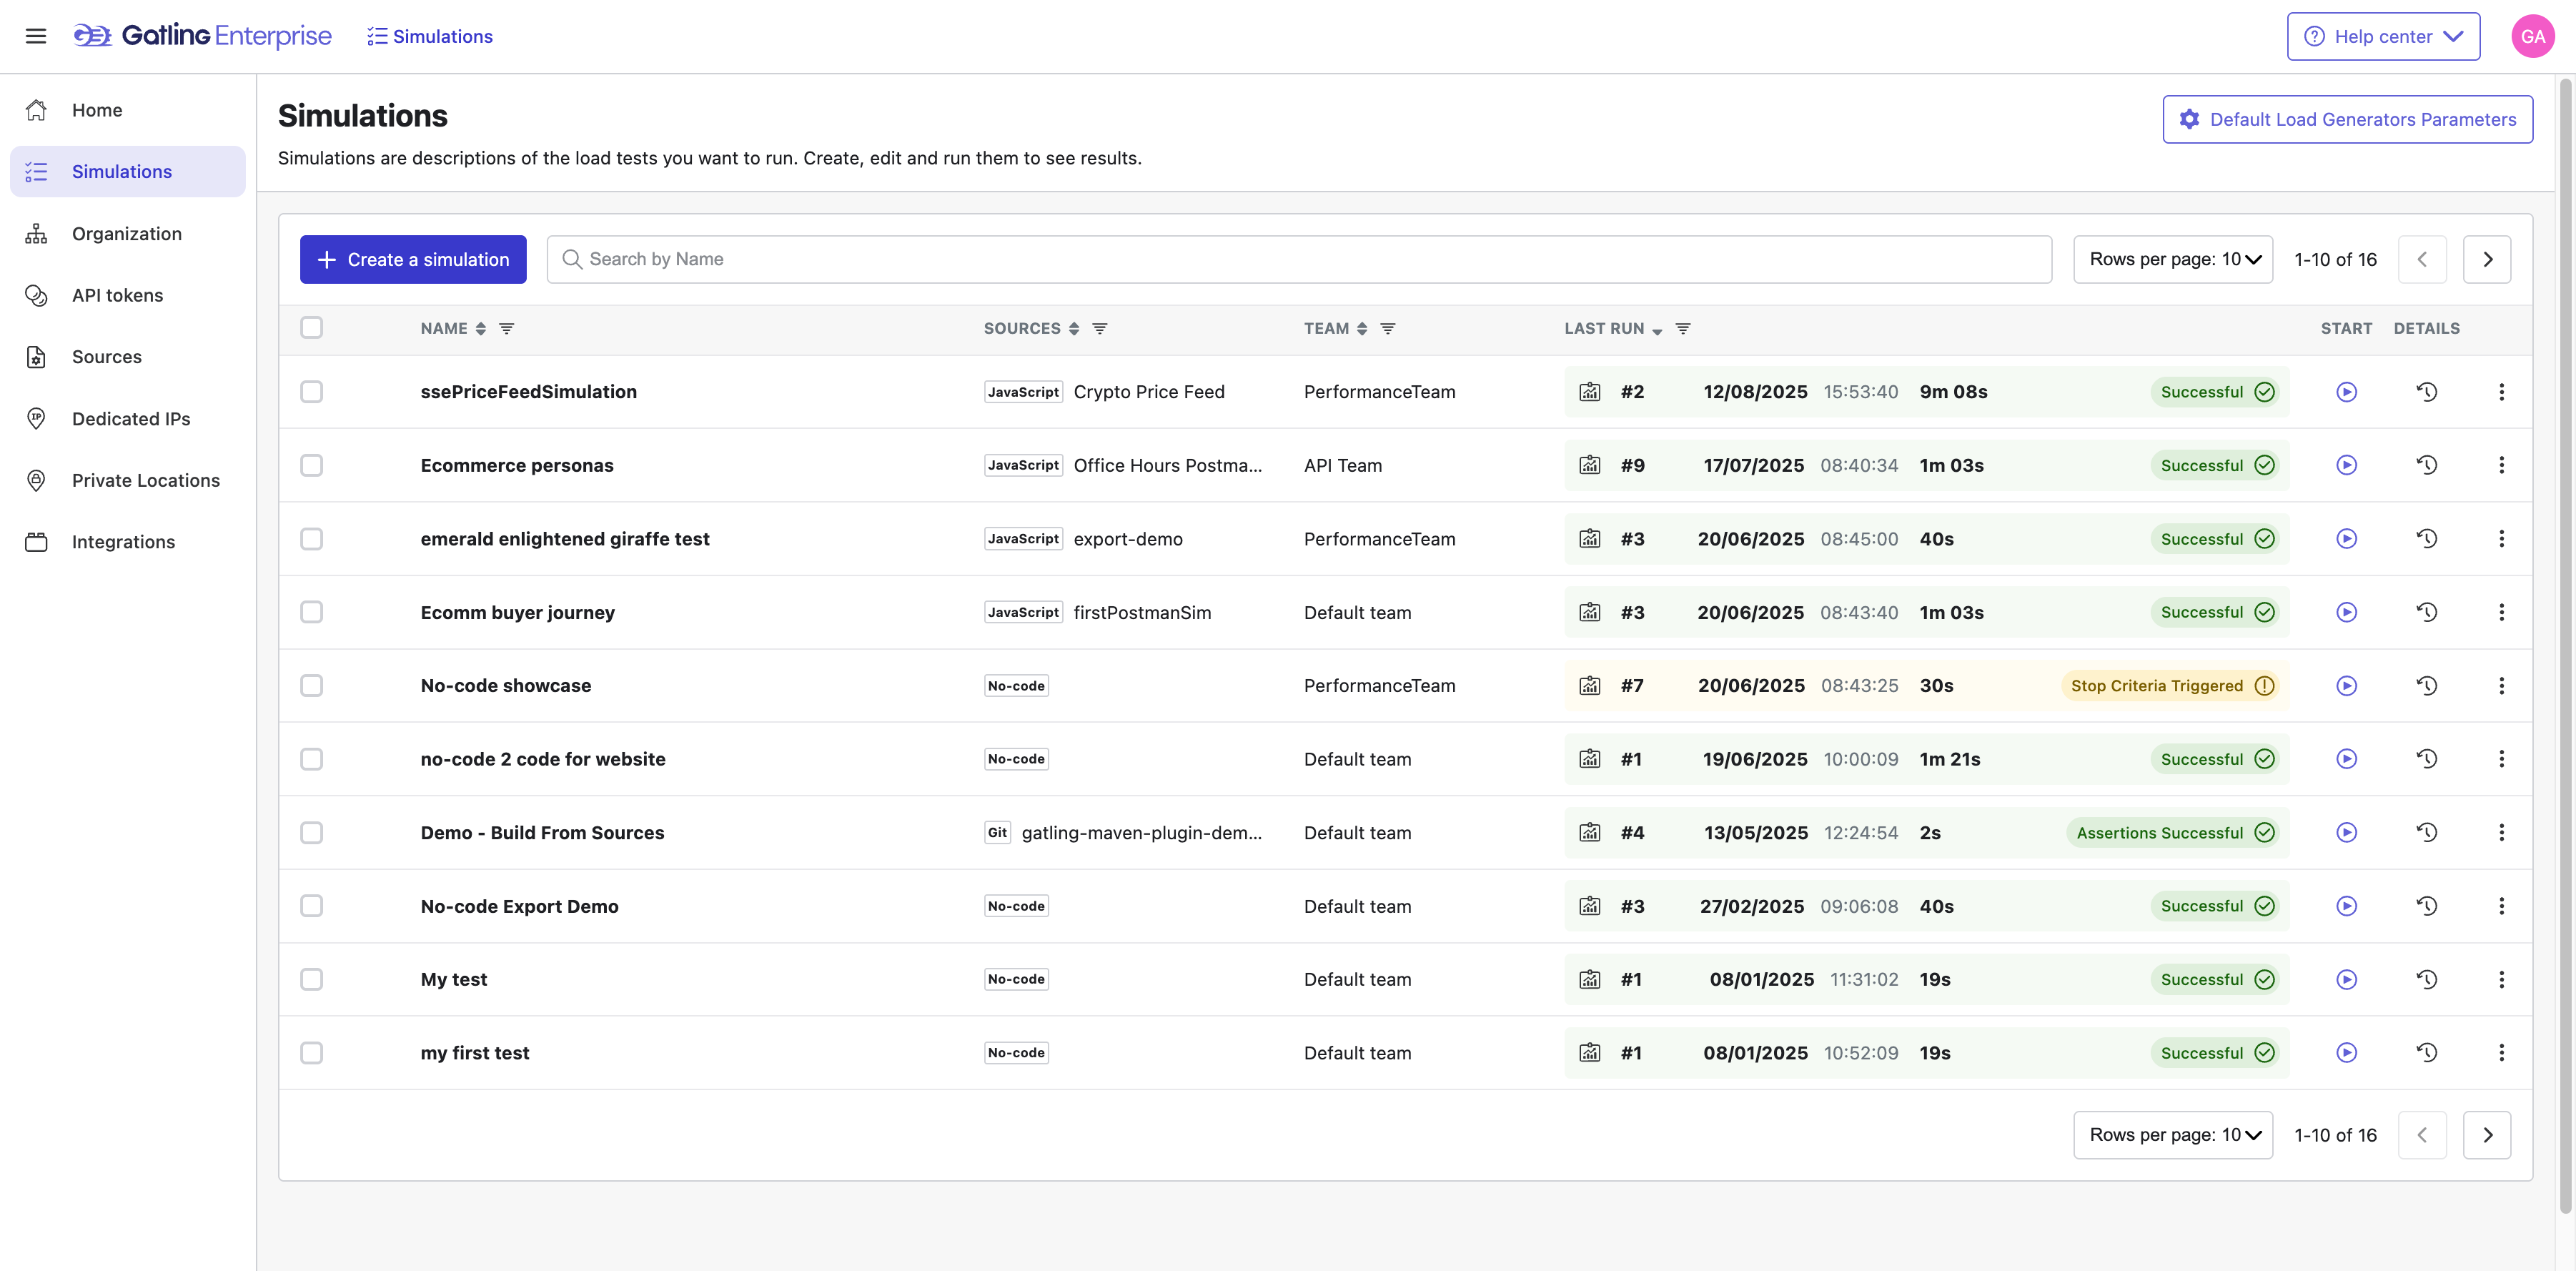The image size is (2576, 1271).
Task: Select Simulations in the sidebar
Action: [128, 172]
